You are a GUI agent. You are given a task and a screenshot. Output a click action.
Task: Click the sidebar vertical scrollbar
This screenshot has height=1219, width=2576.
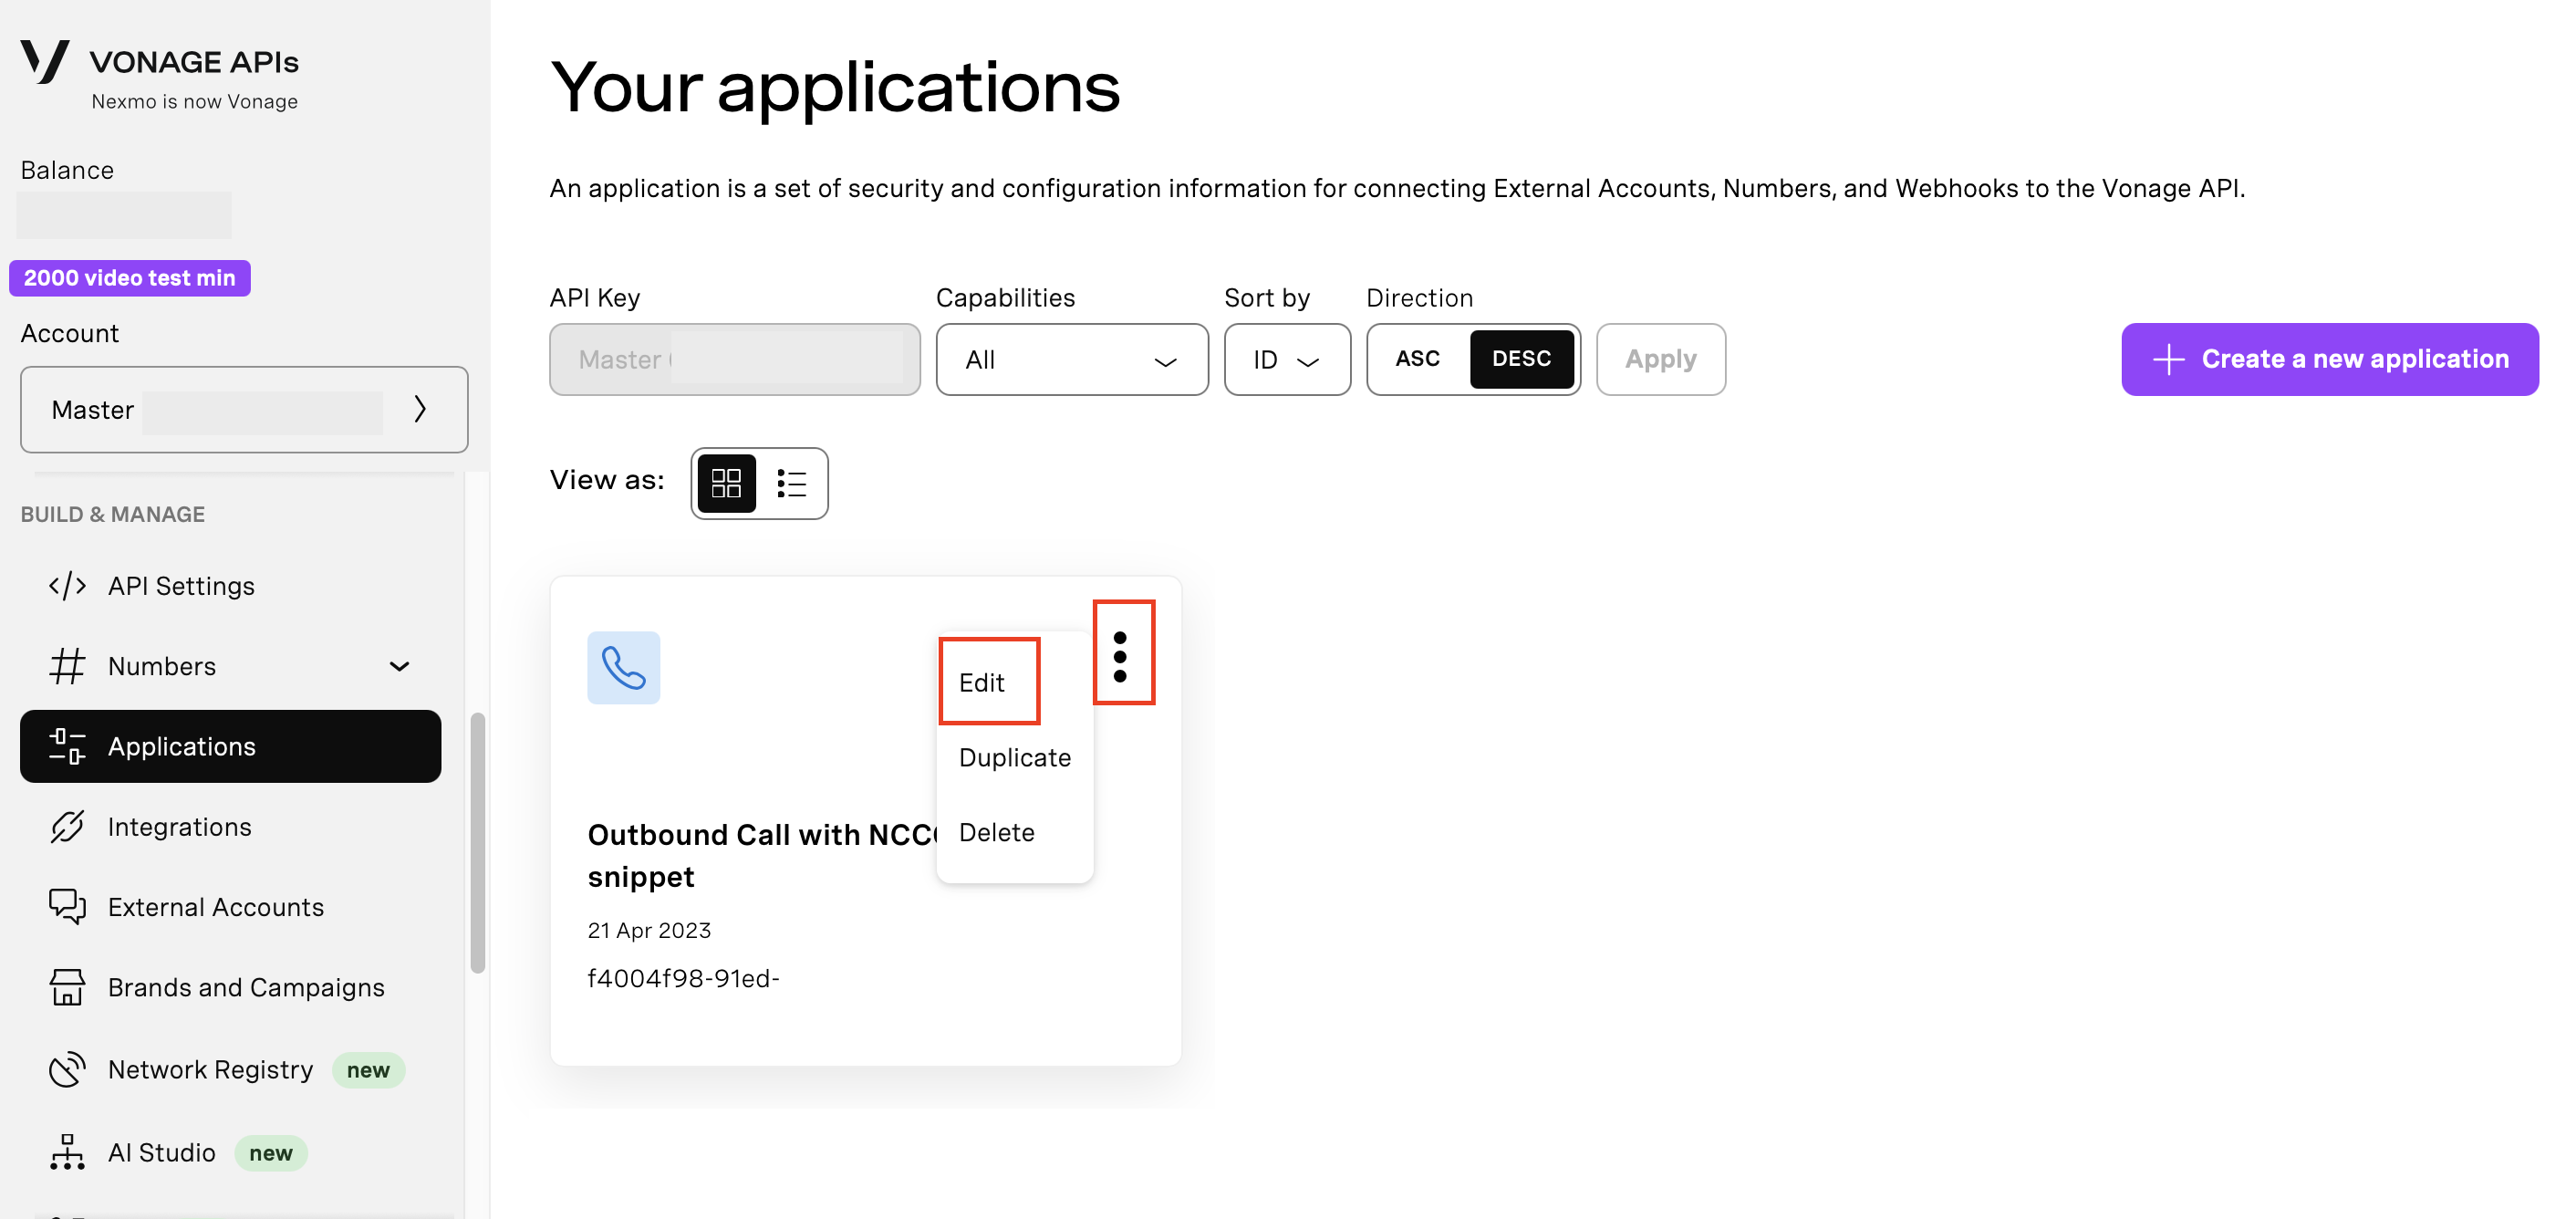pyautogui.click(x=478, y=842)
